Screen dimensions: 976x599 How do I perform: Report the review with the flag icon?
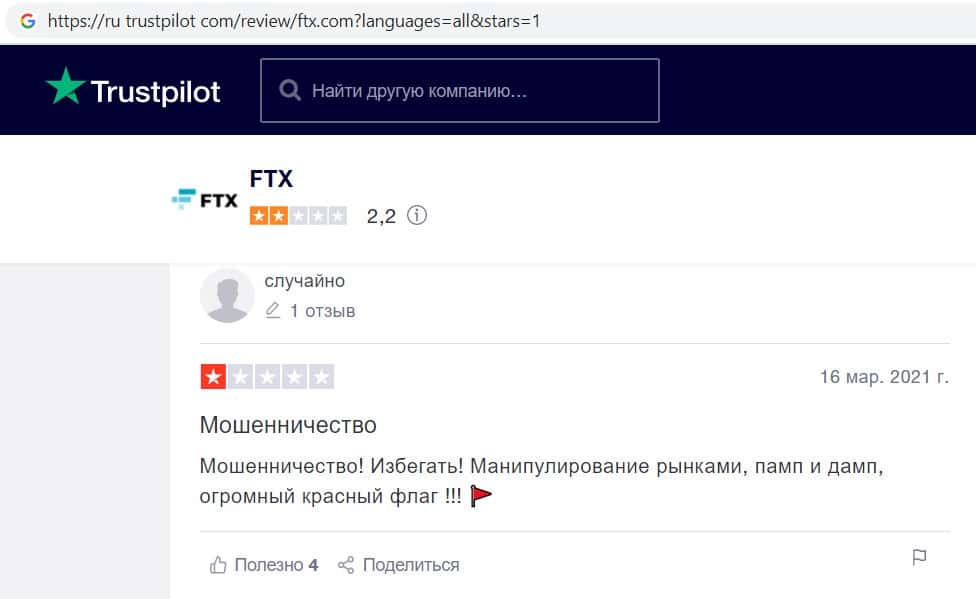click(x=919, y=558)
